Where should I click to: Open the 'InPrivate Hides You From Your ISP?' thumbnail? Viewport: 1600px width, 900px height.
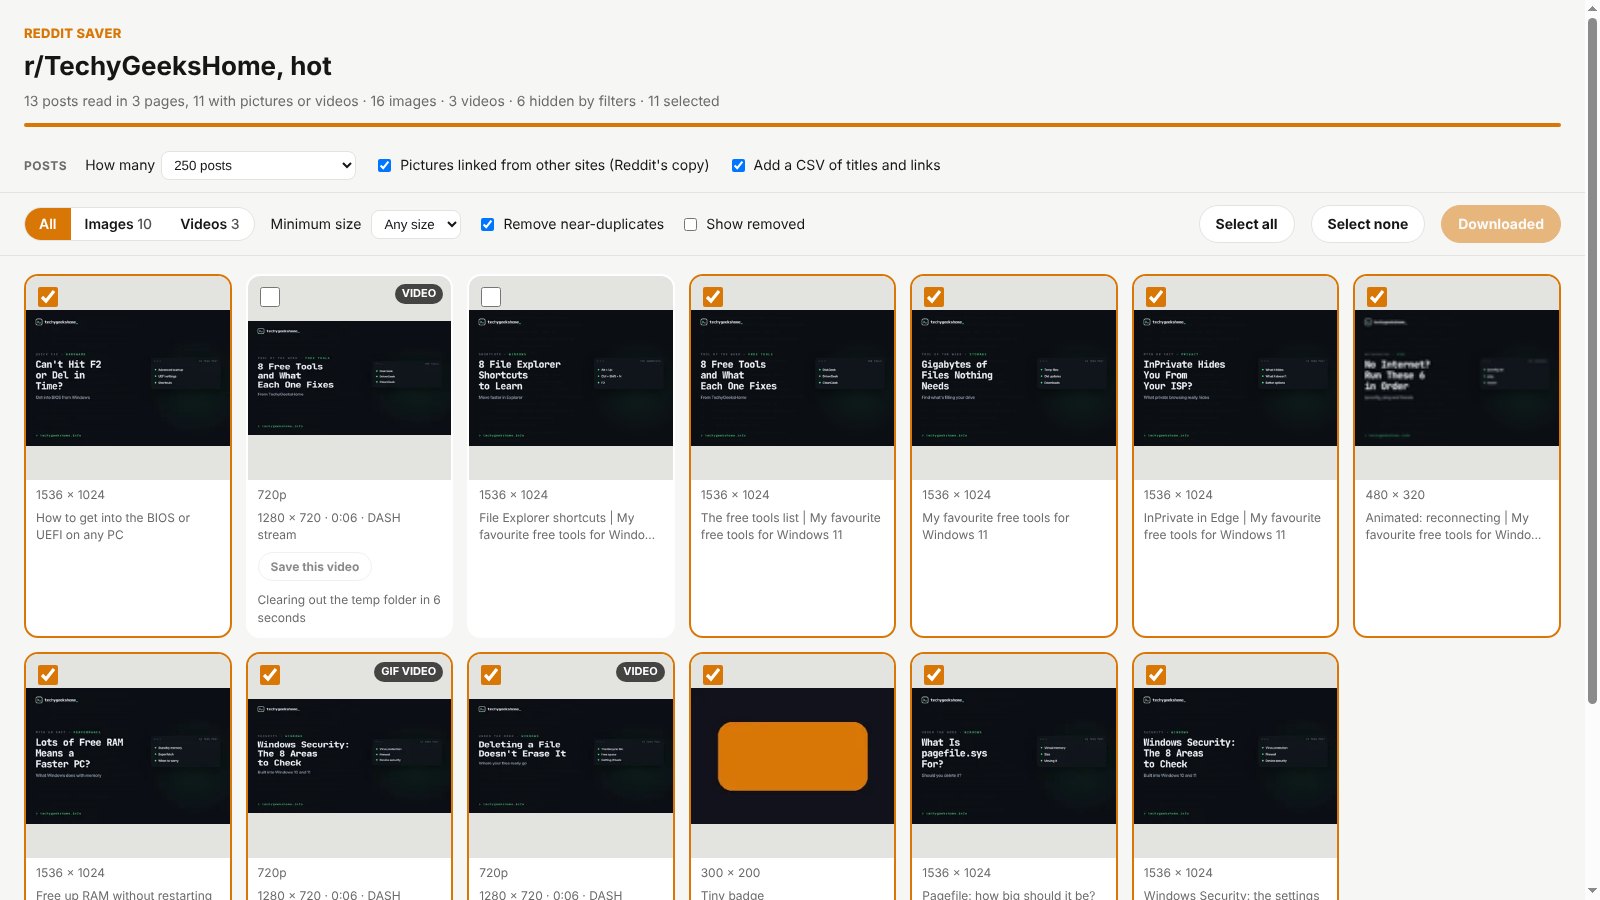1235,378
